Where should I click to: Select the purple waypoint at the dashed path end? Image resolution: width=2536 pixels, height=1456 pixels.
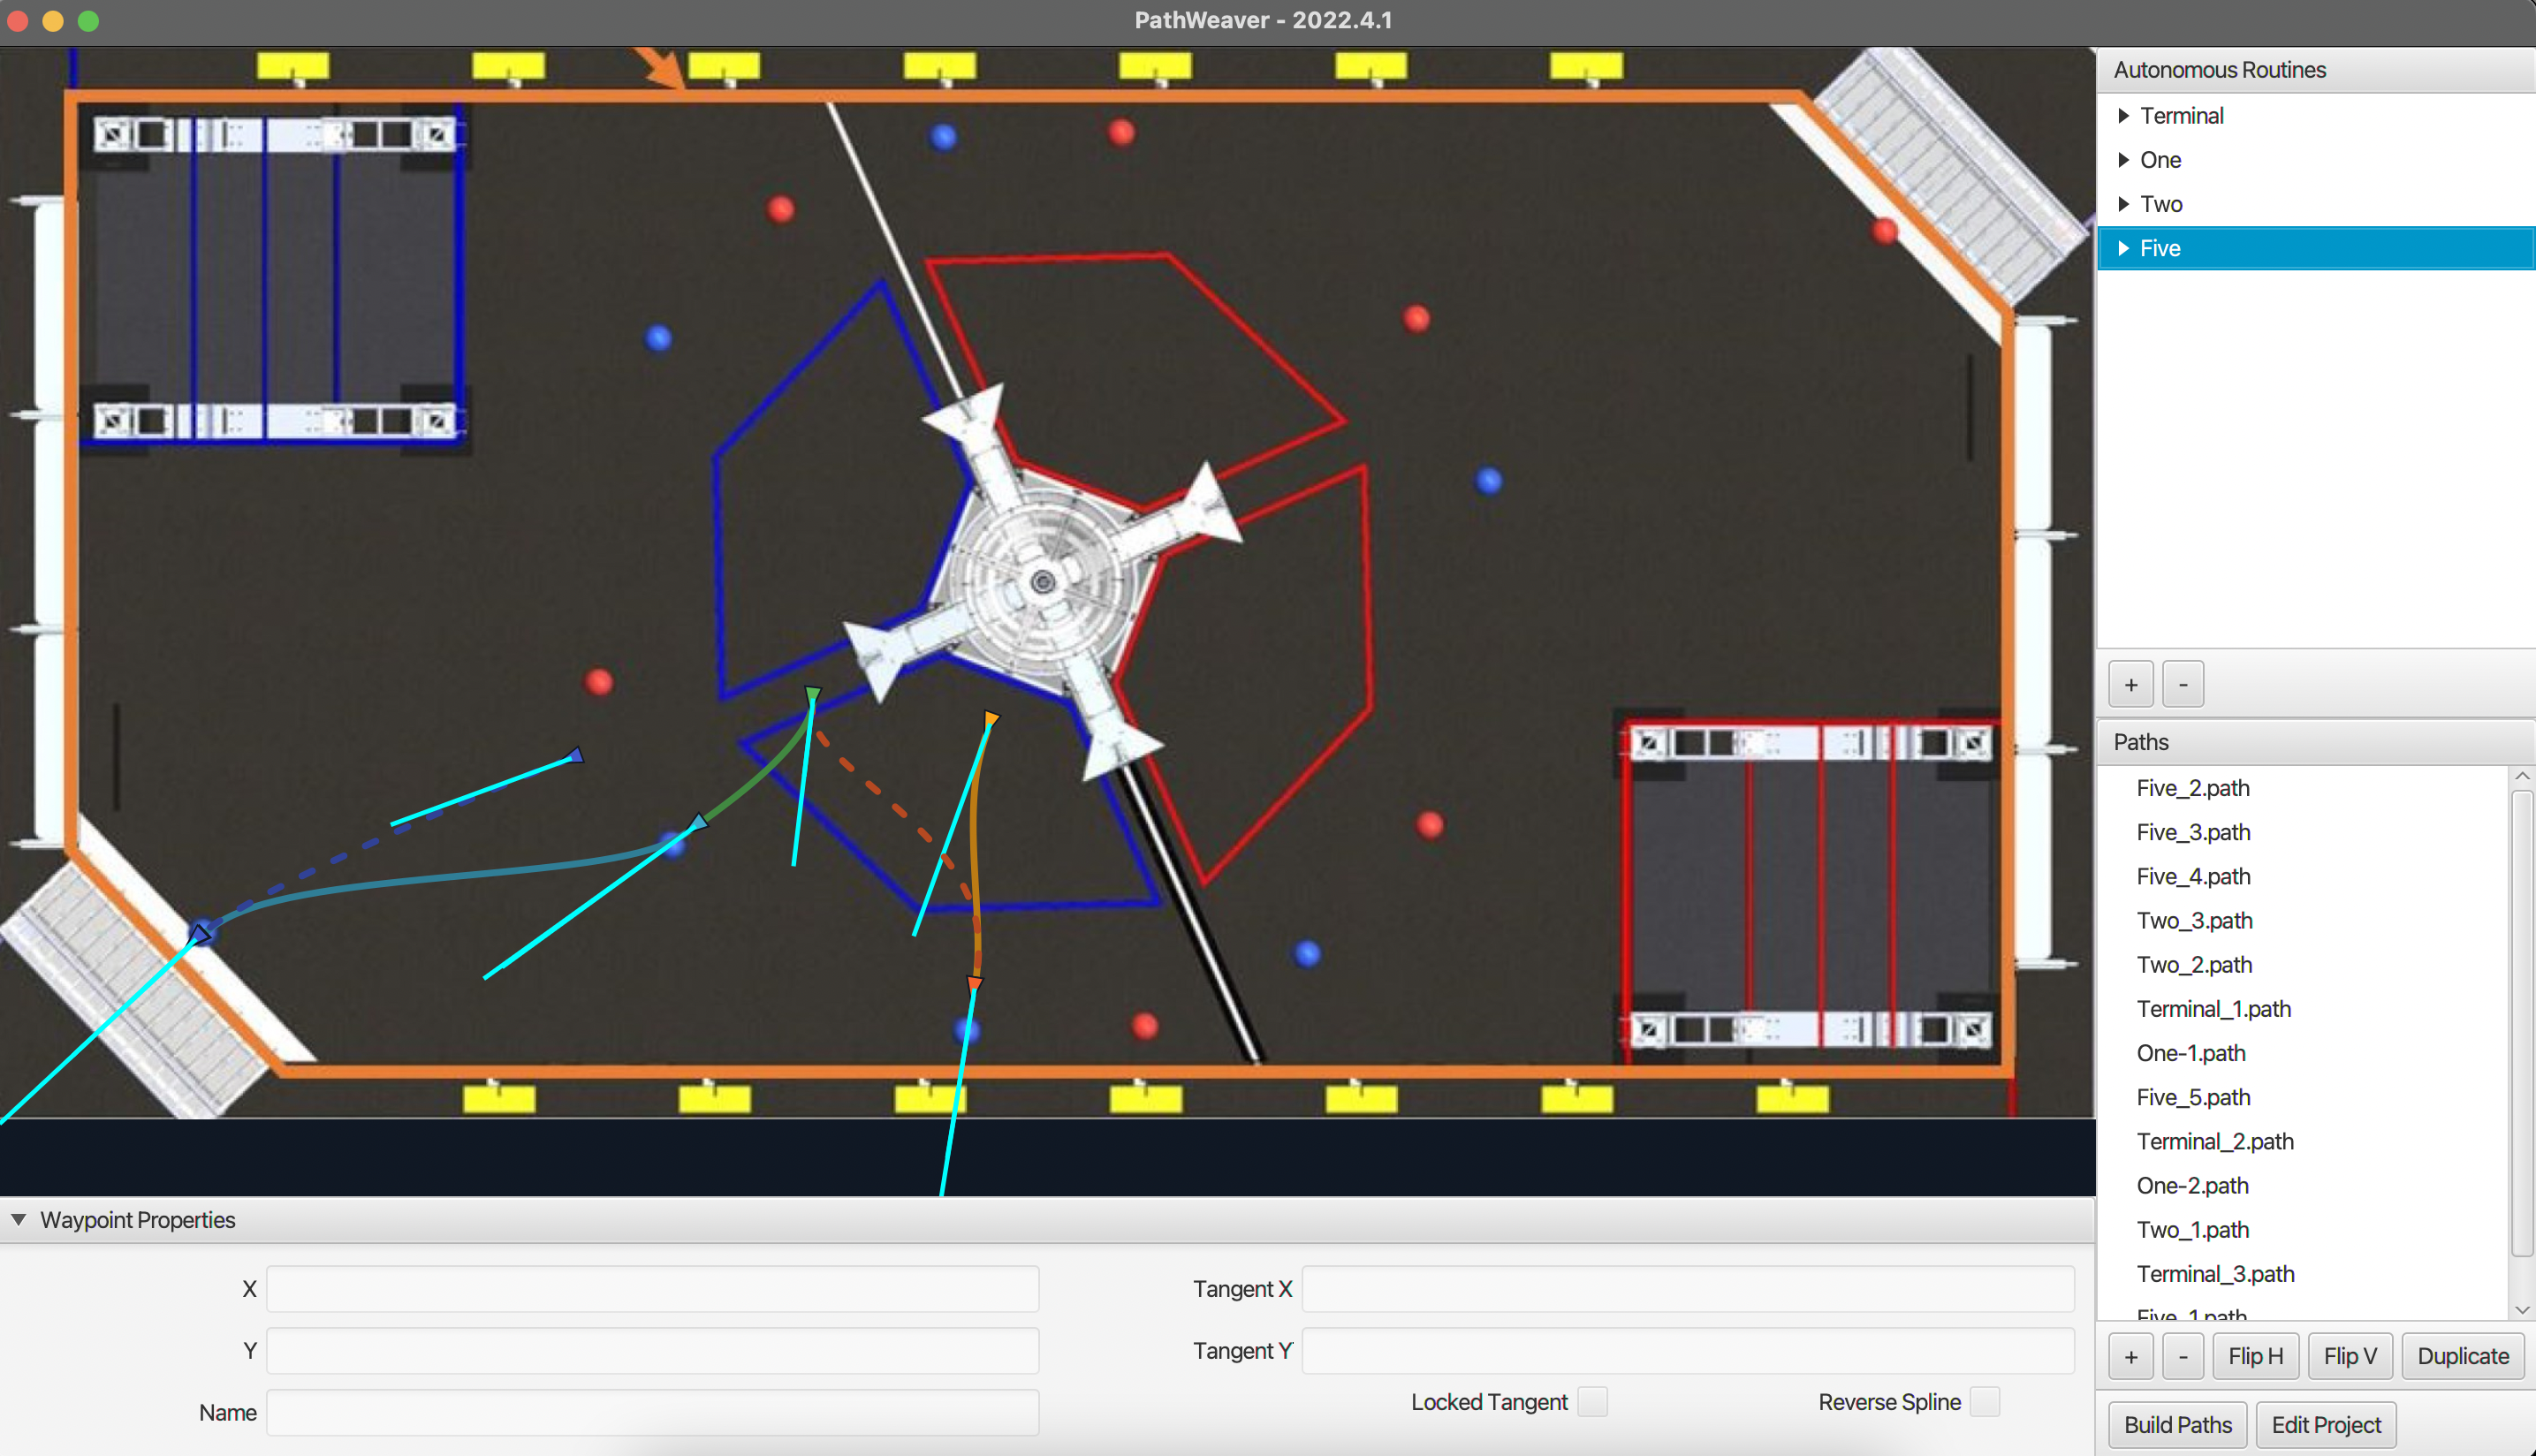575,756
